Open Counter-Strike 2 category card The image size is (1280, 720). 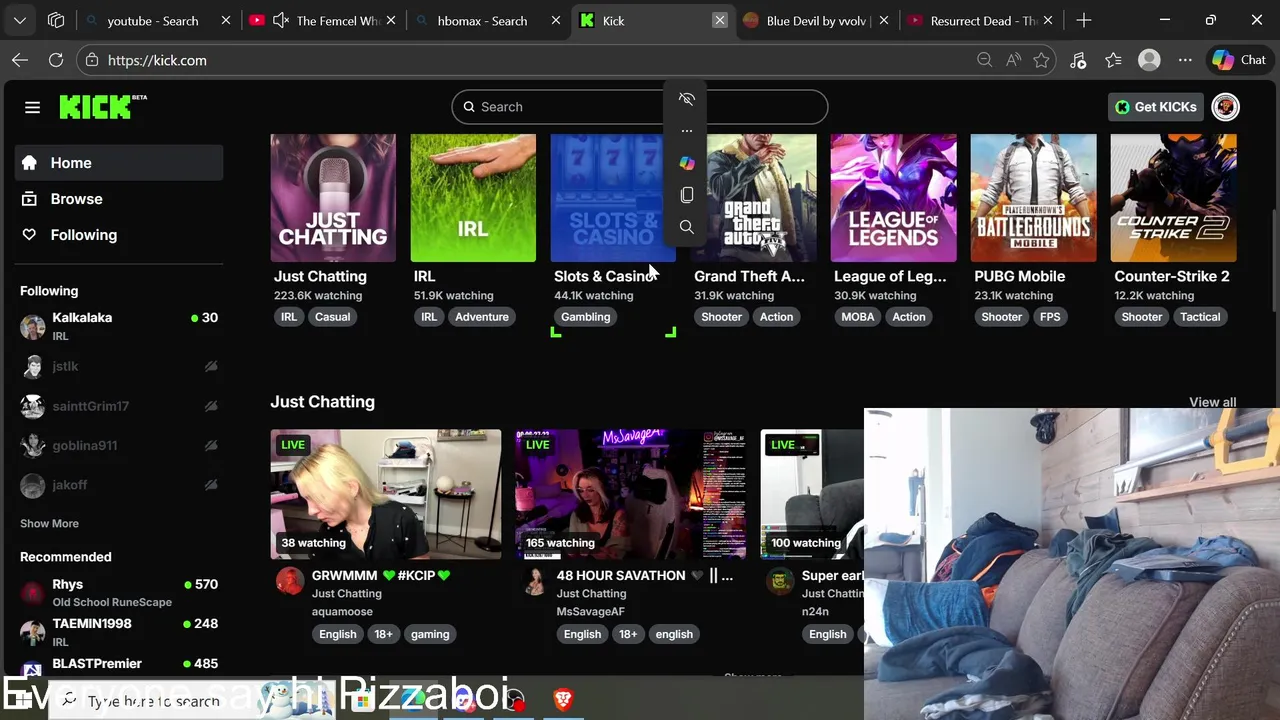[1173, 198]
